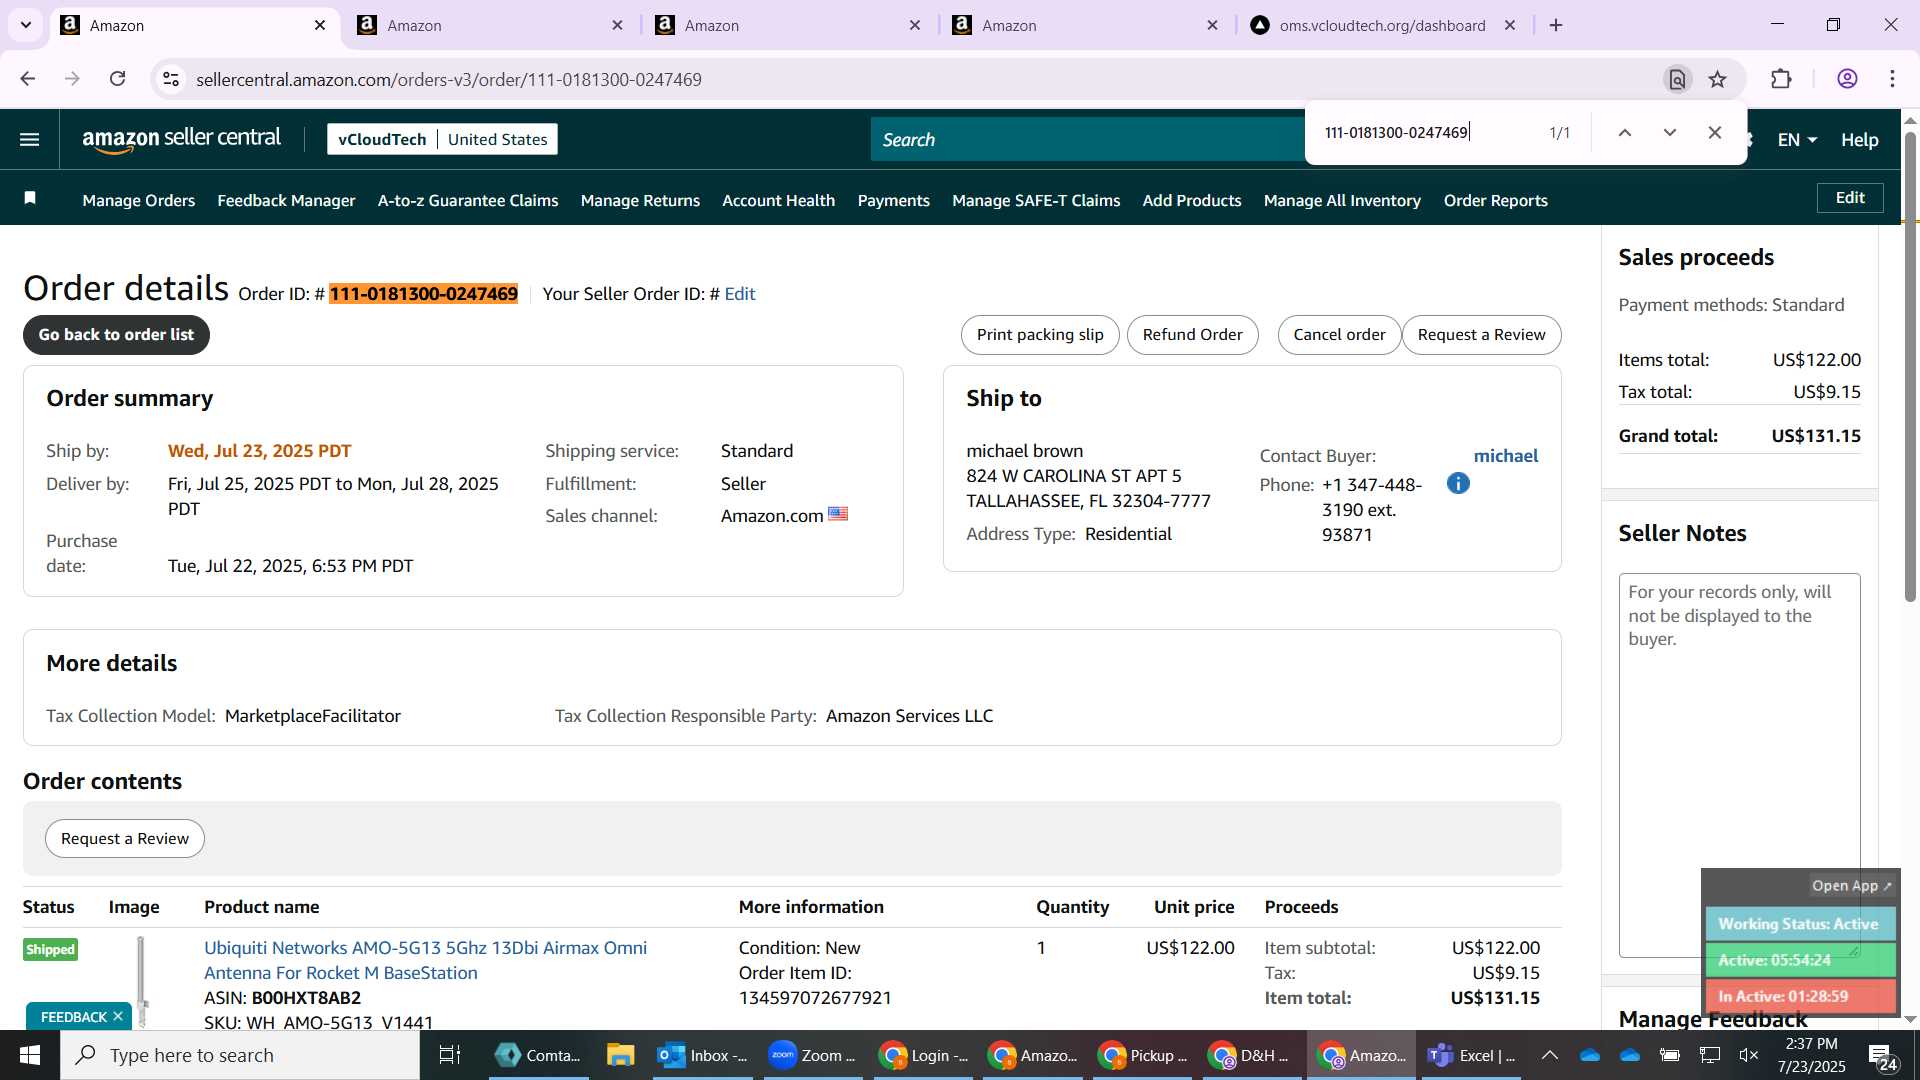Screen dimensions: 1920x1080
Task: Edit Your Seller Order ID link
Action: [x=739, y=294]
